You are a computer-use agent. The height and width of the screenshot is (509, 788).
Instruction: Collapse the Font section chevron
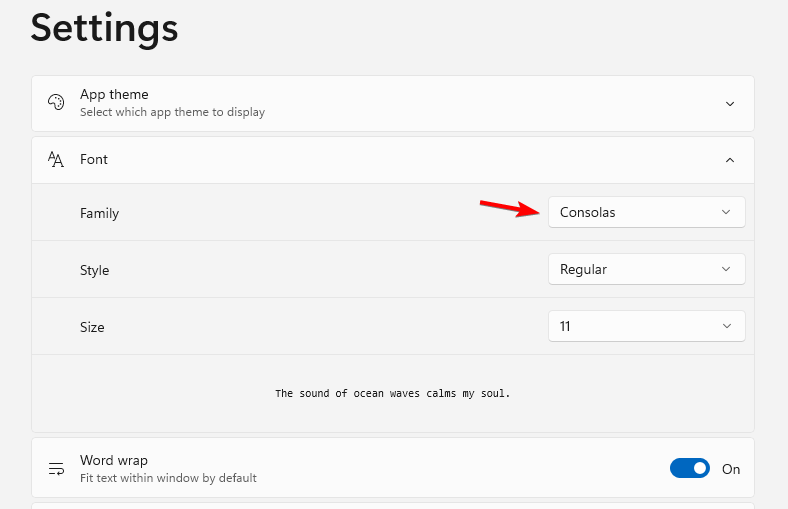point(730,160)
